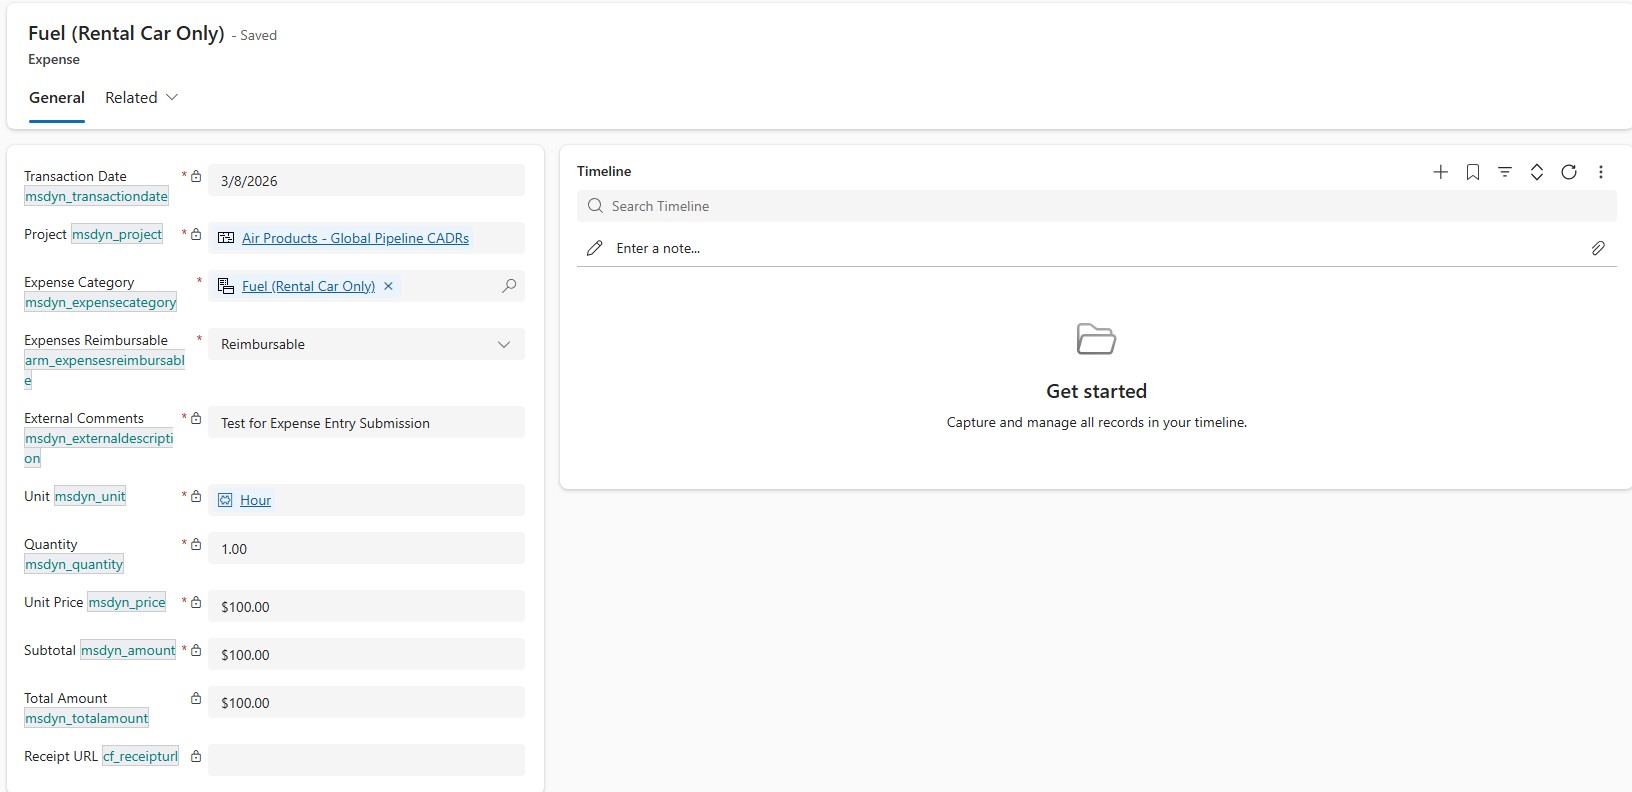Screen dimensions: 1632x792
Task: Click the Unit Price field
Action: (366, 606)
